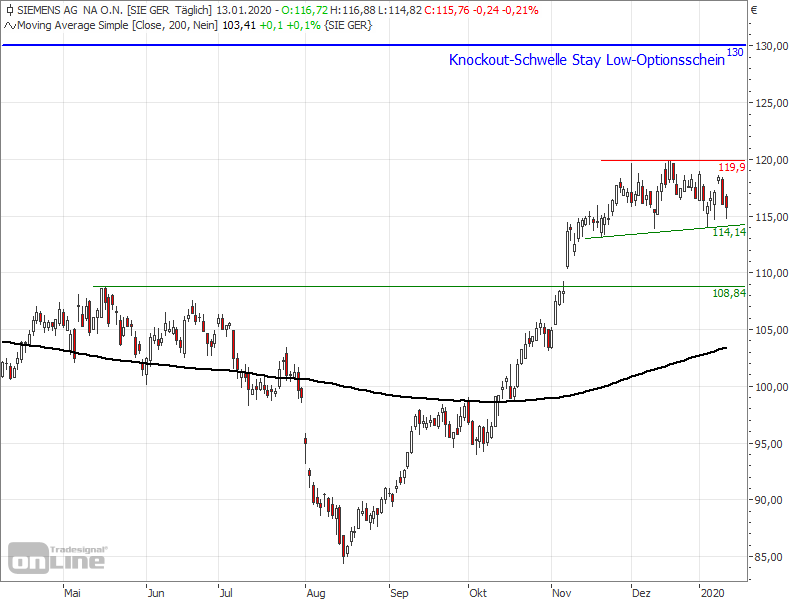800x600 pixels.
Task: Click the [Close, 200, Nein] parameters
Action: pyautogui.click(x=175, y=26)
